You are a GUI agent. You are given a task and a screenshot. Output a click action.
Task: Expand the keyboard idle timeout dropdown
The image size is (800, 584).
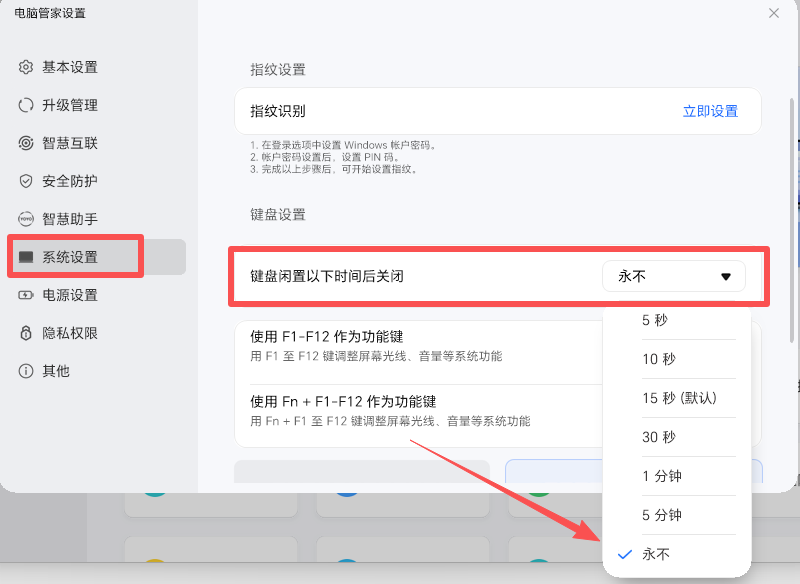coord(673,276)
